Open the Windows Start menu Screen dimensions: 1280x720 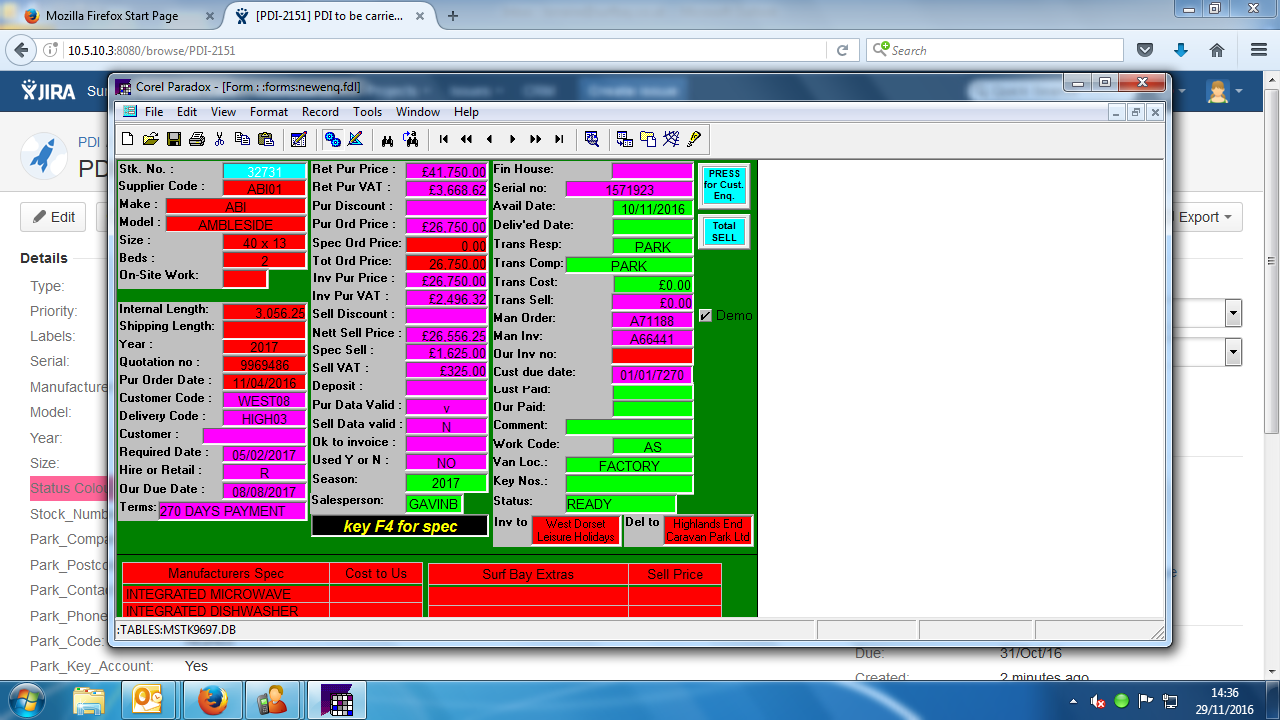[x=25, y=700]
